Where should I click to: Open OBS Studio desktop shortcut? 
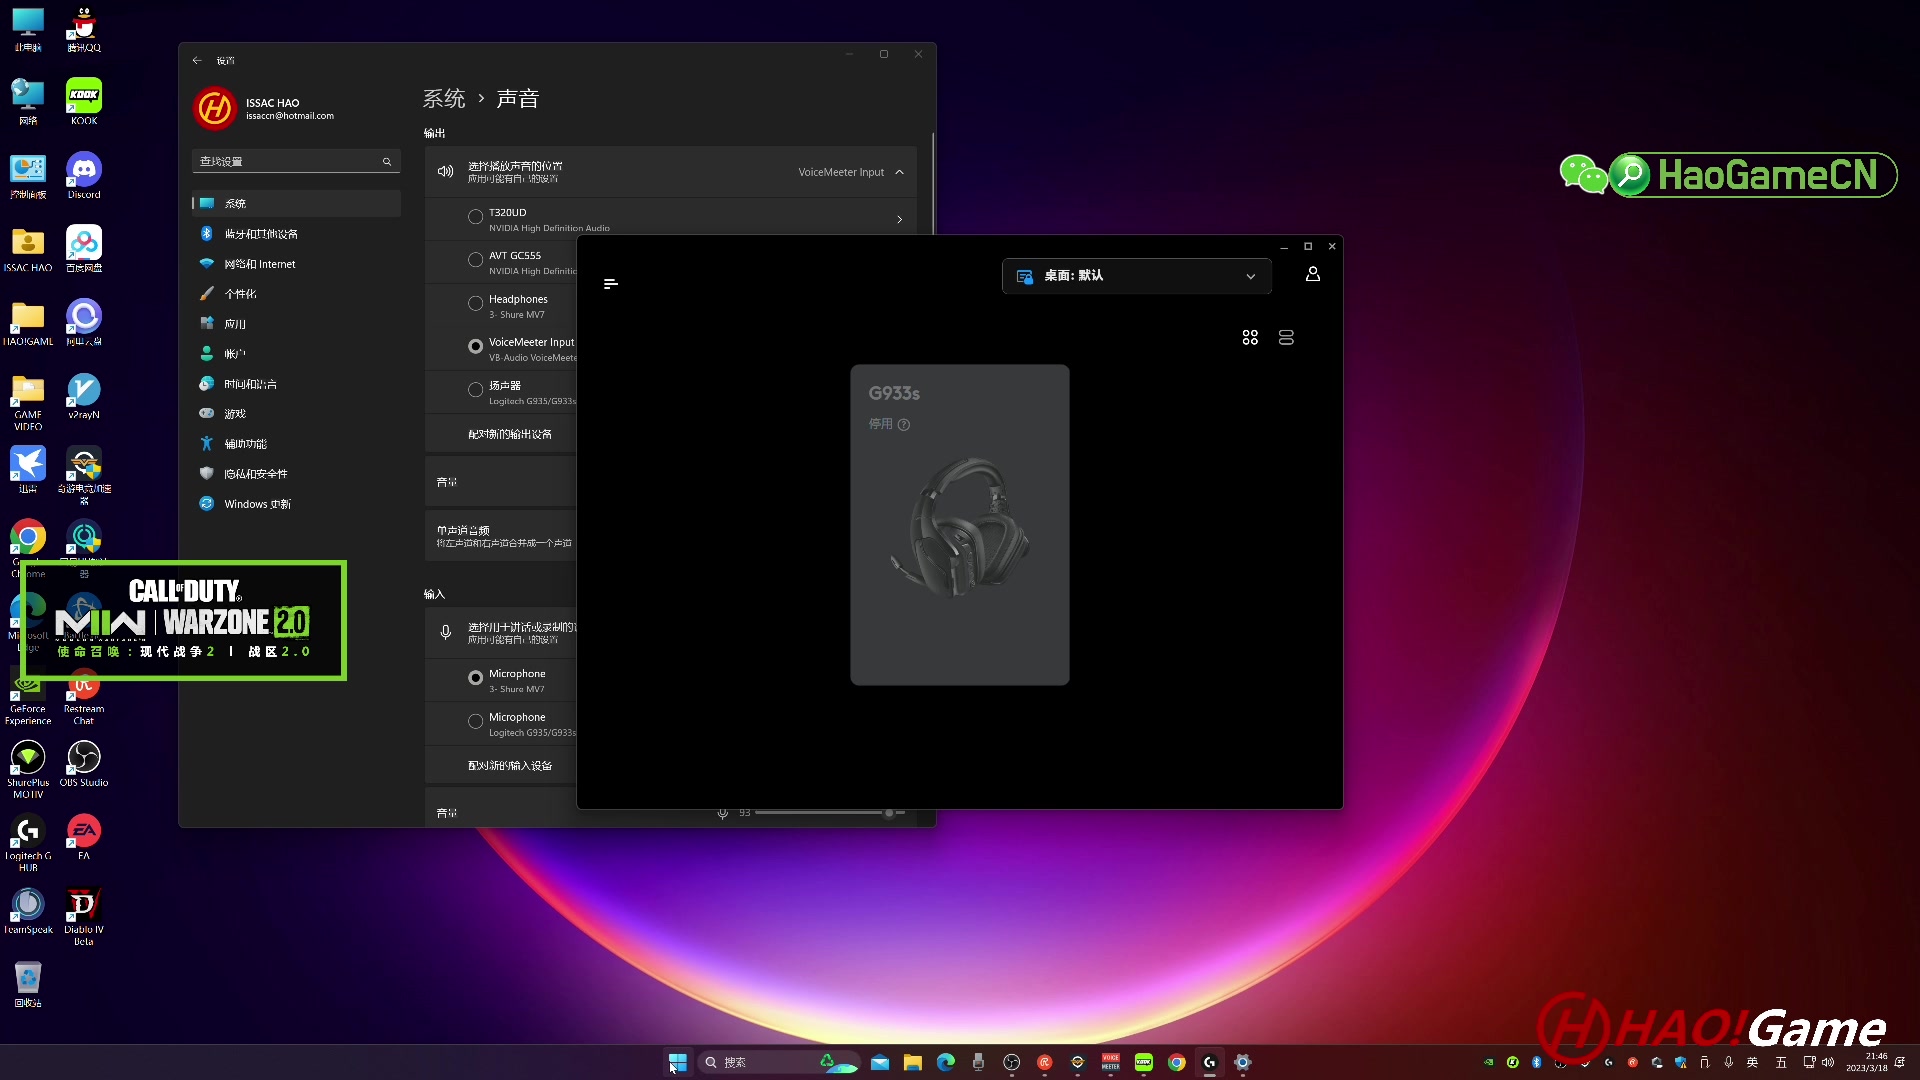(x=84, y=764)
